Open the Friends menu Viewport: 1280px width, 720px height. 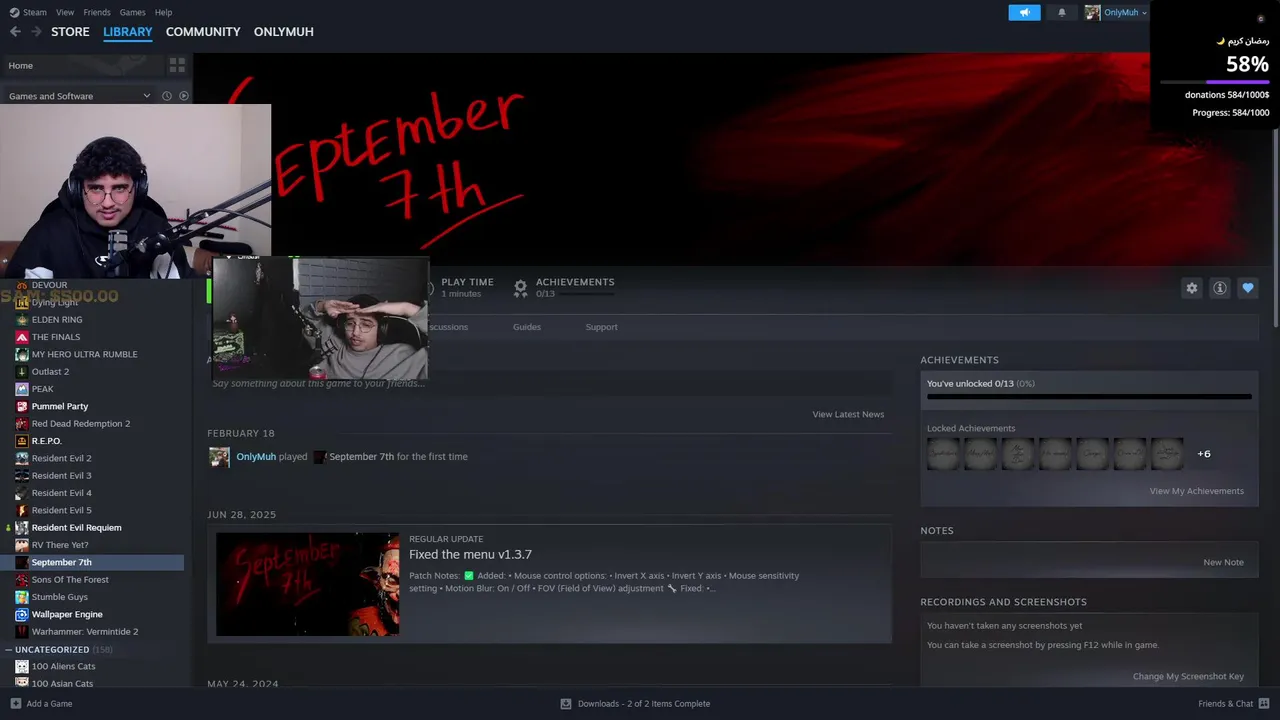[x=97, y=12]
